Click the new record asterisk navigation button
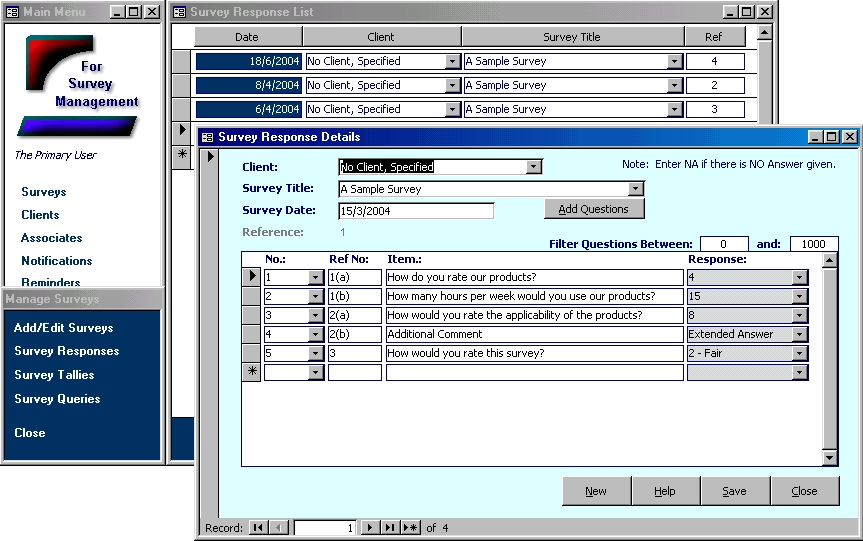 (x=410, y=528)
